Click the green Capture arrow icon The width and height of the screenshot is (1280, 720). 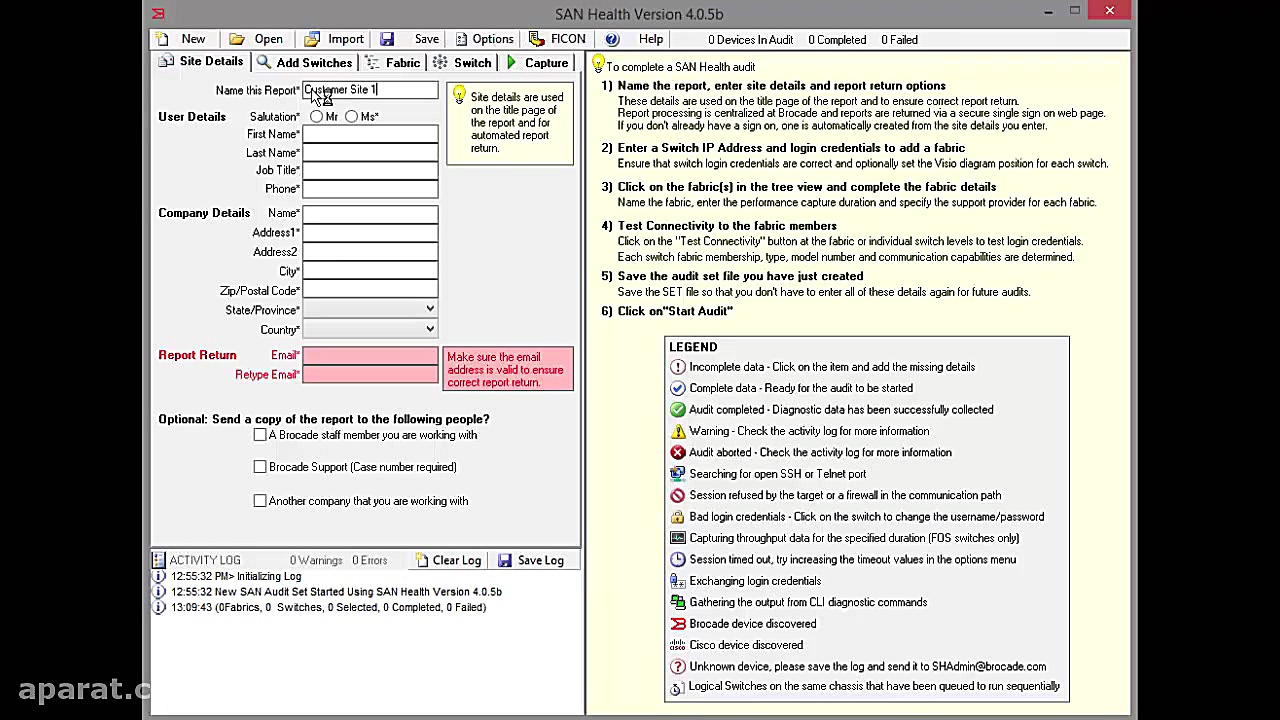[512, 62]
